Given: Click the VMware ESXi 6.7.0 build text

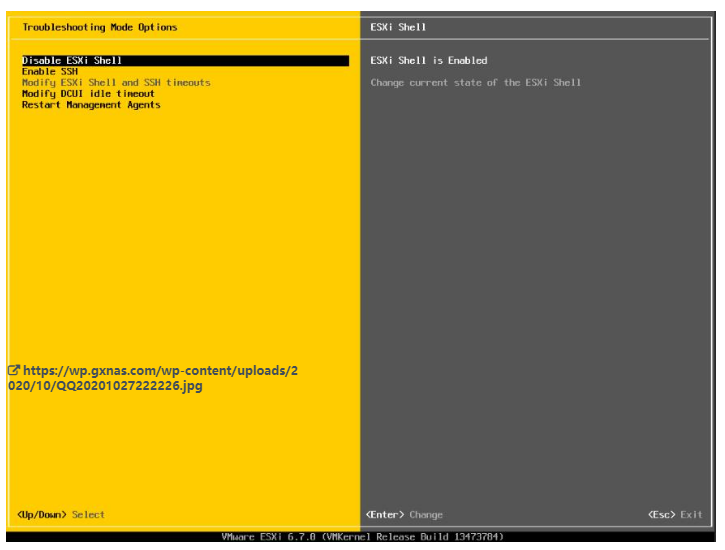Looking at the screenshot, I should click(x=362, y=537).
